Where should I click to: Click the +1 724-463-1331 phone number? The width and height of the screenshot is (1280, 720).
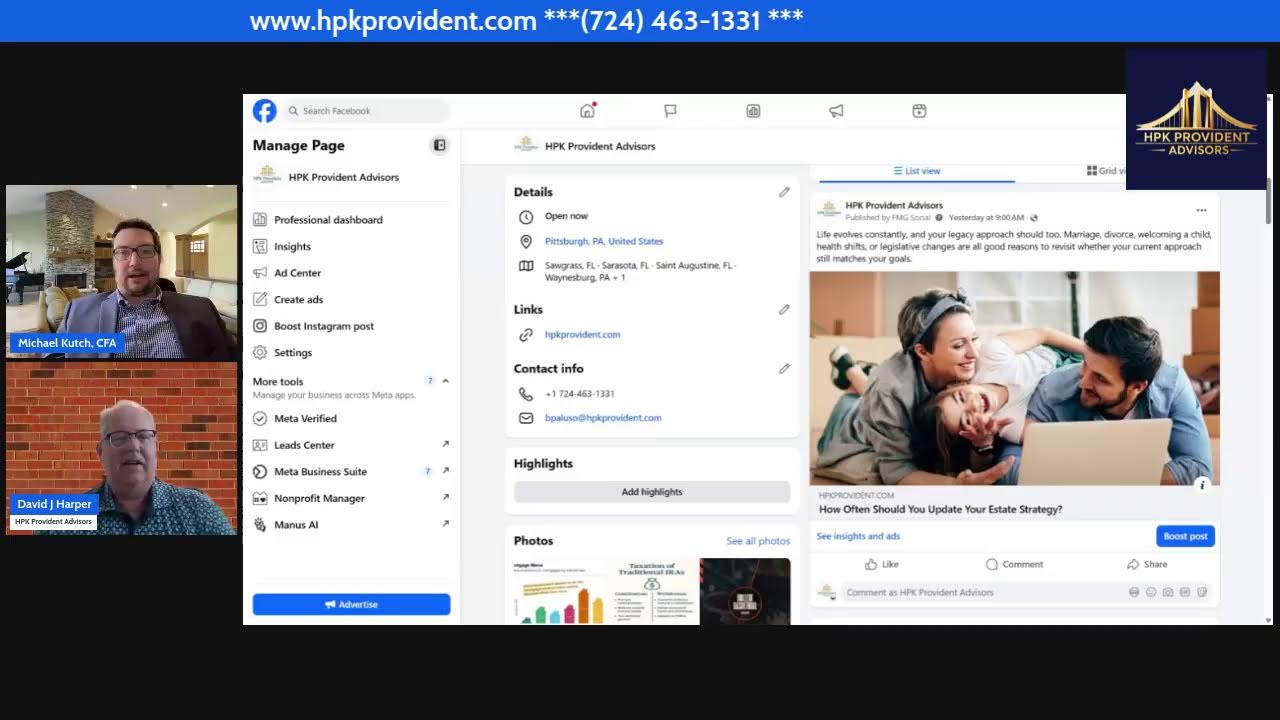pyautogui.click(x=580, y=394)
